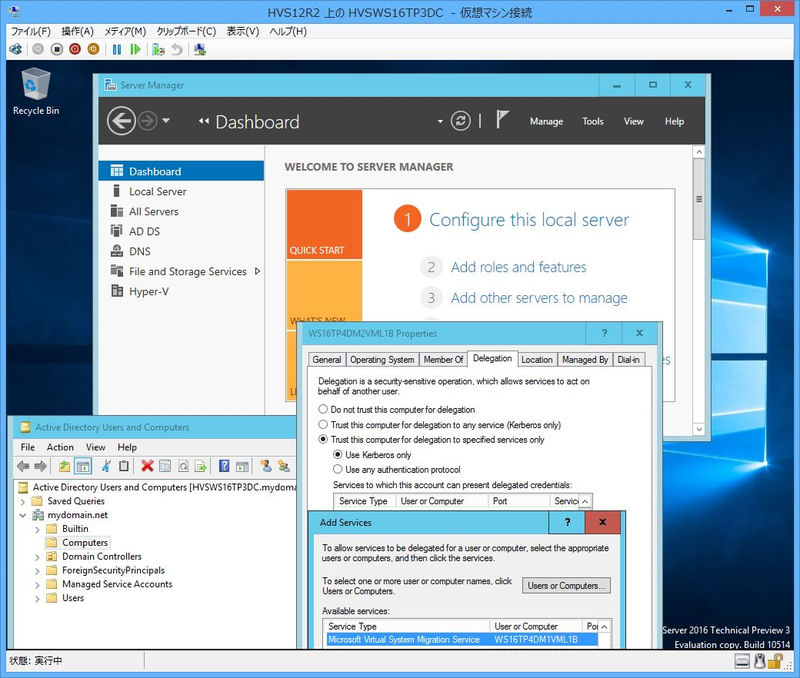Click ADUC toolbar Forward arrow

coord(40,466)
